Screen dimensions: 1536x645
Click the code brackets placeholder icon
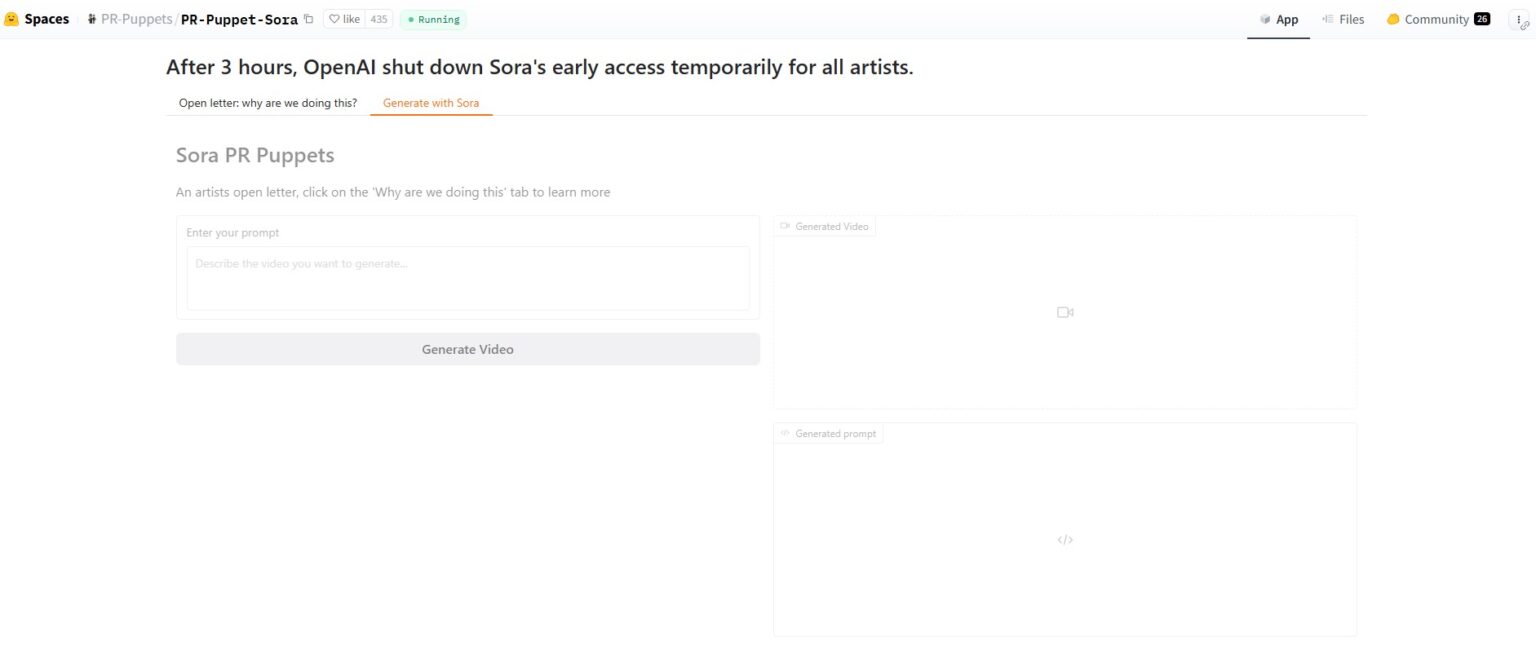pos(1065,540)
